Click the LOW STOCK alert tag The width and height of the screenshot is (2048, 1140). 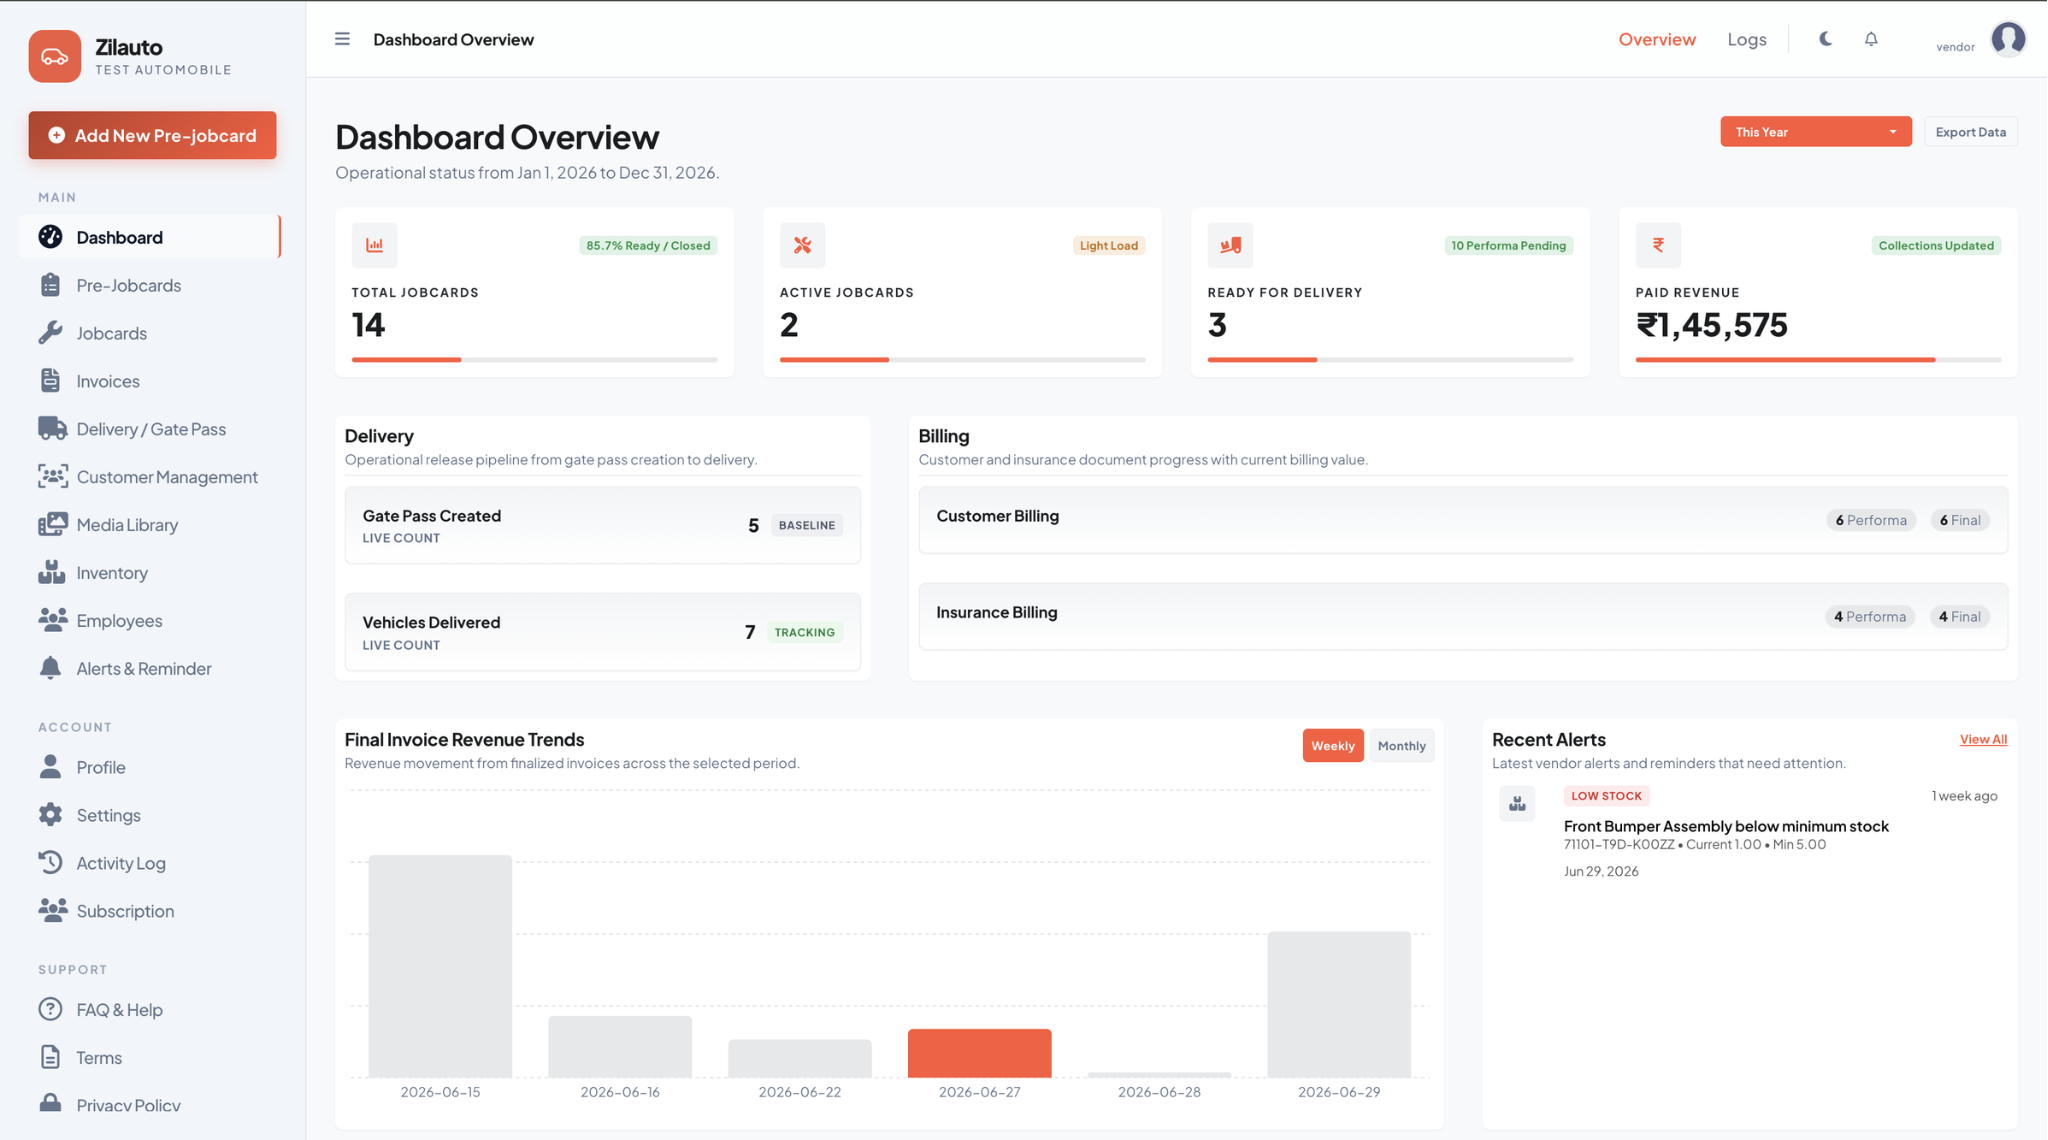click(1606, 796)
